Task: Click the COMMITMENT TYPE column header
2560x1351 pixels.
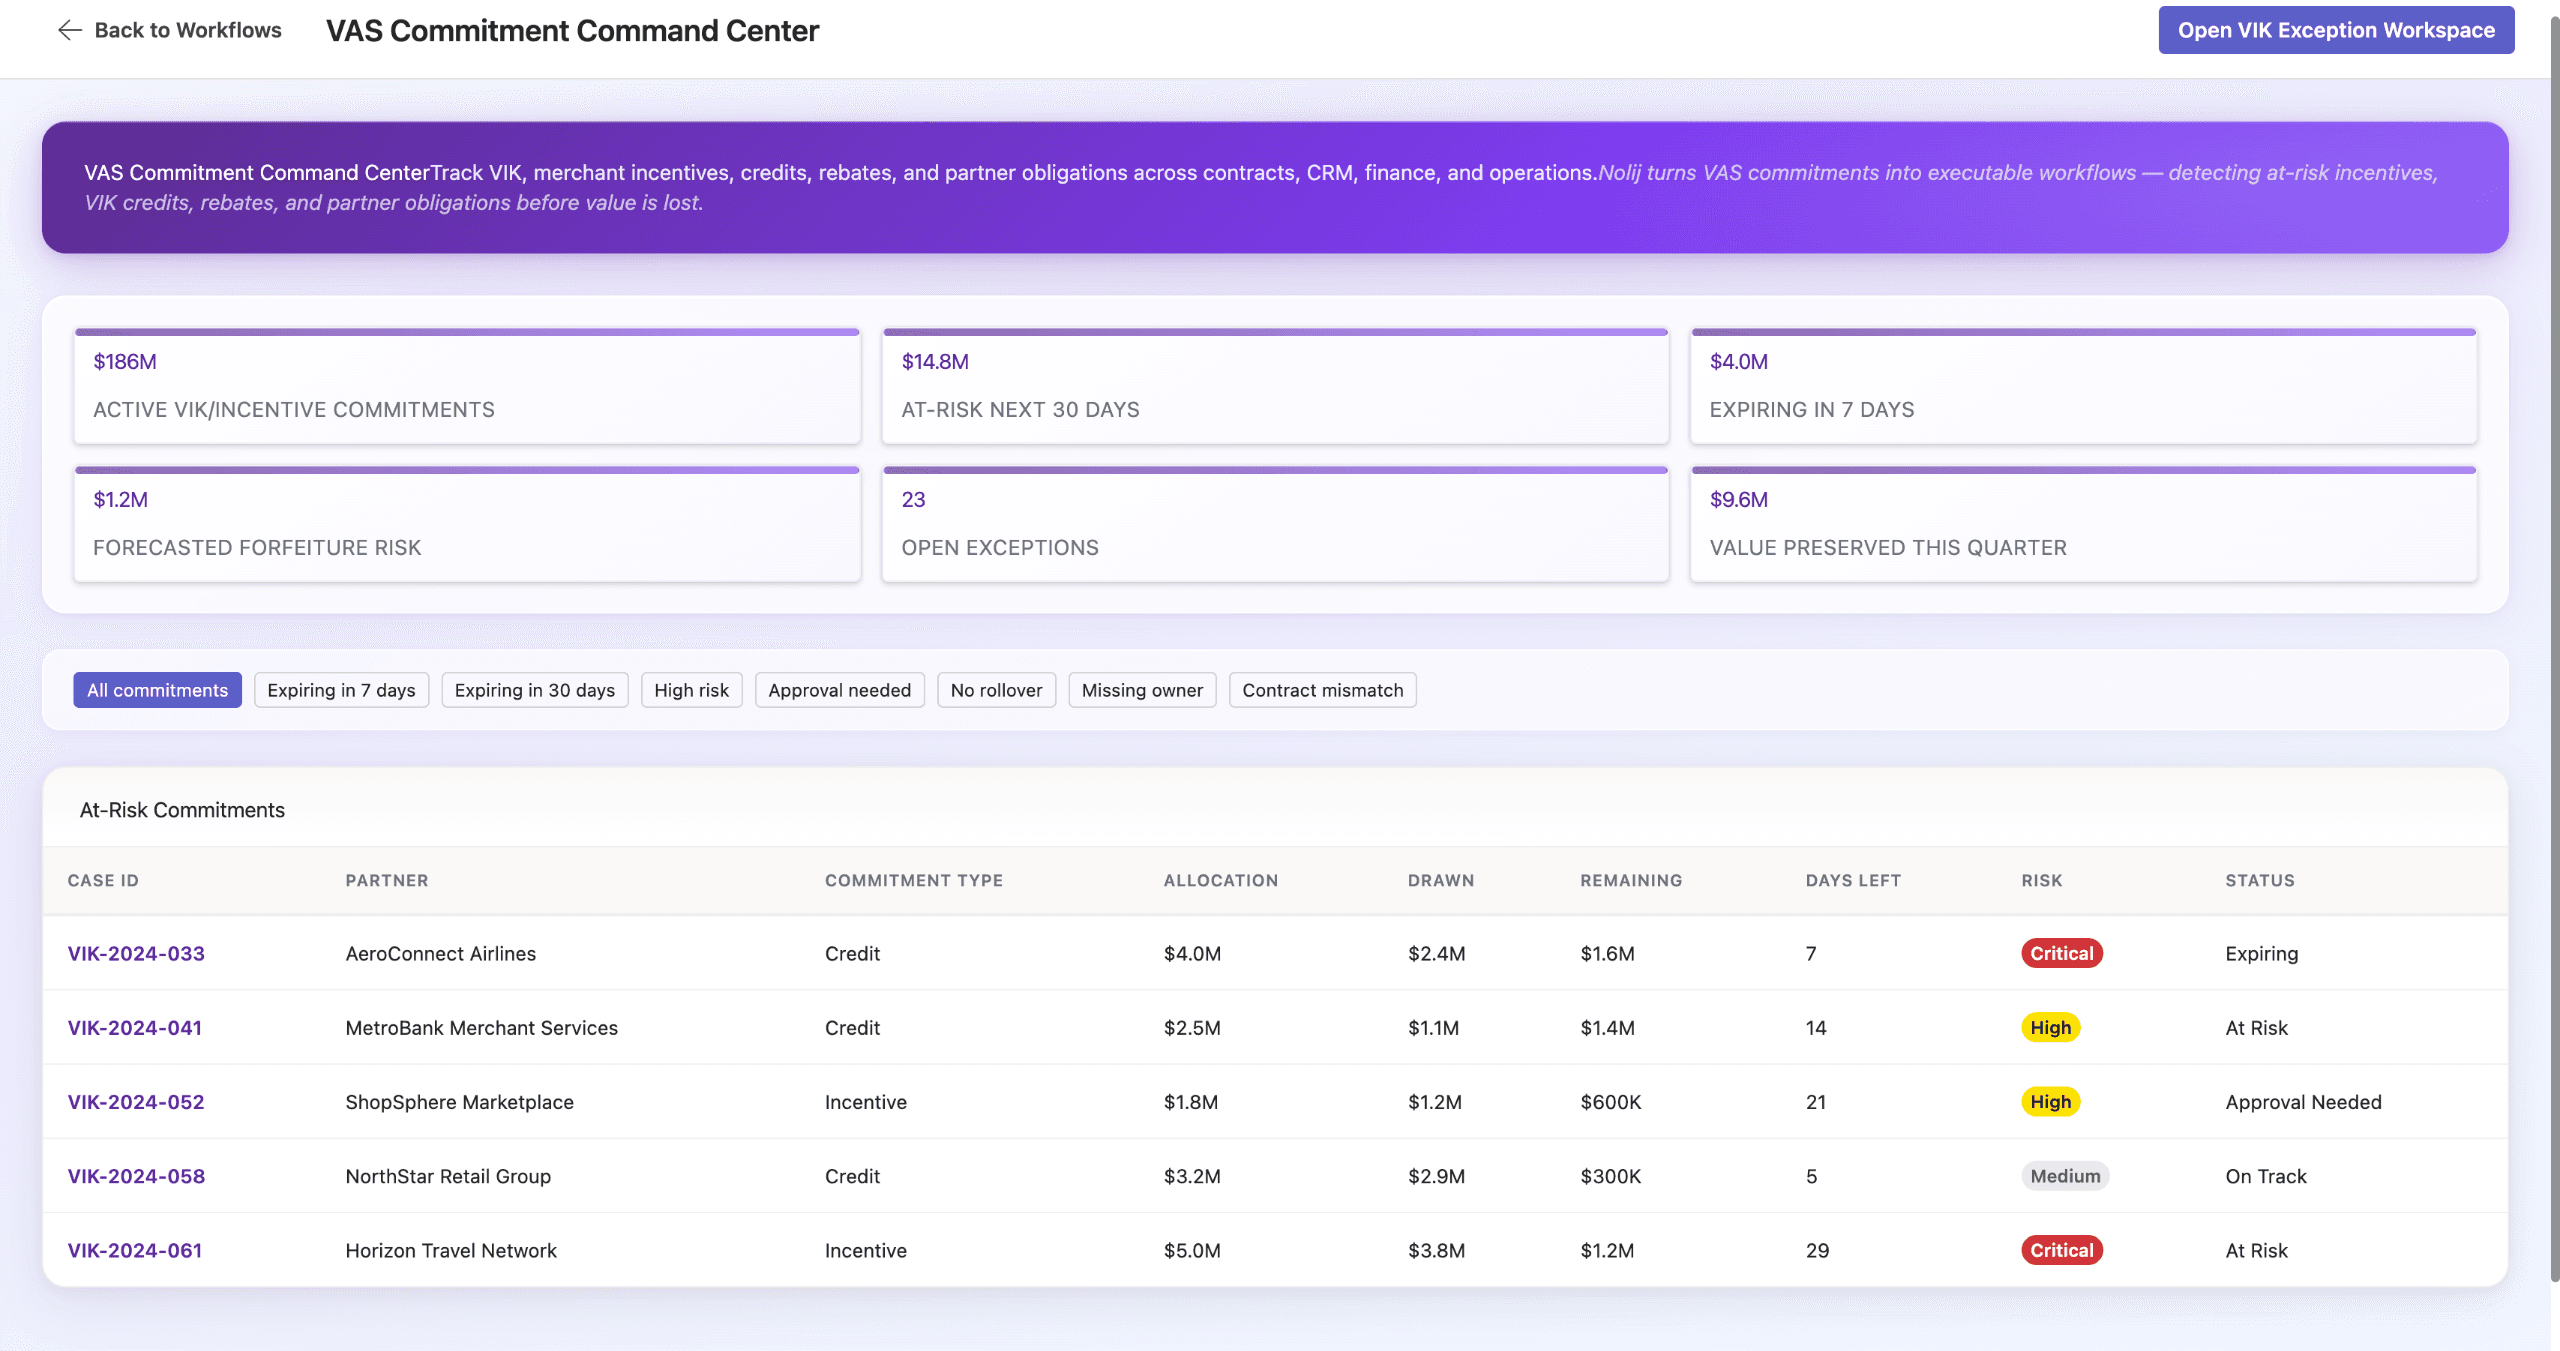Action: coord(914,880)
